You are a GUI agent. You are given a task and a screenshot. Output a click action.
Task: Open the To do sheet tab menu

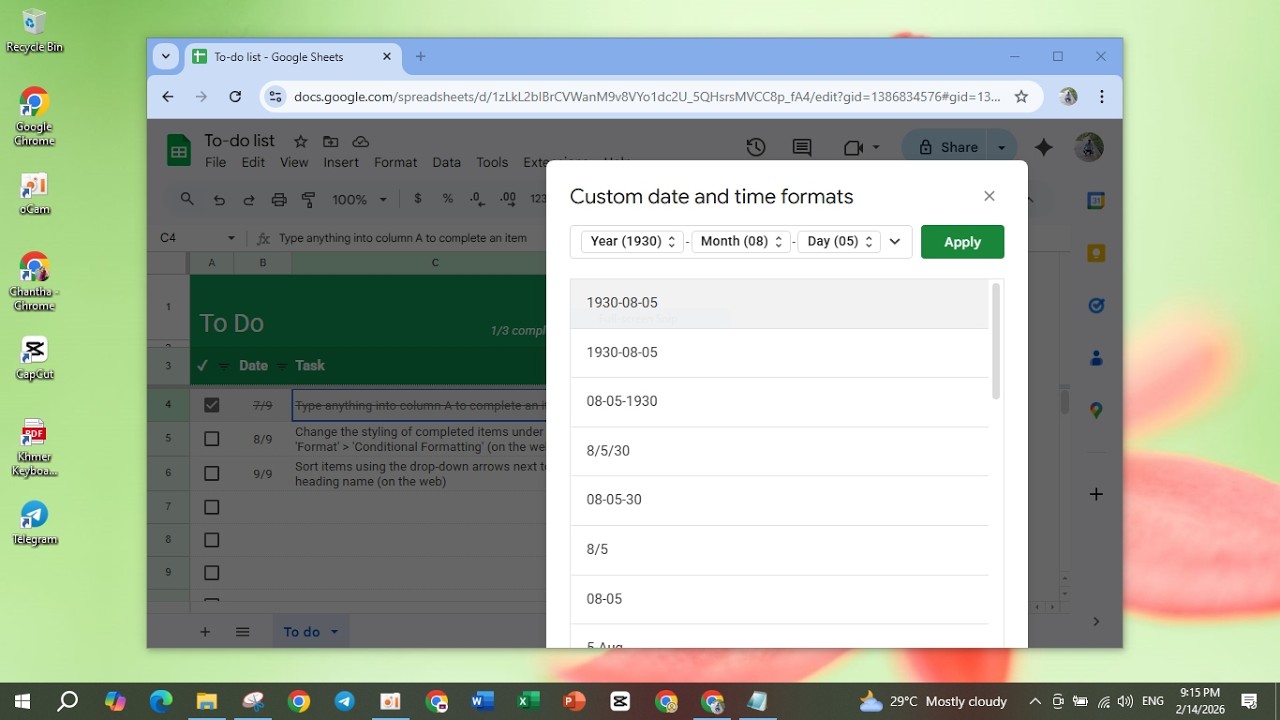tap(334, 632)
